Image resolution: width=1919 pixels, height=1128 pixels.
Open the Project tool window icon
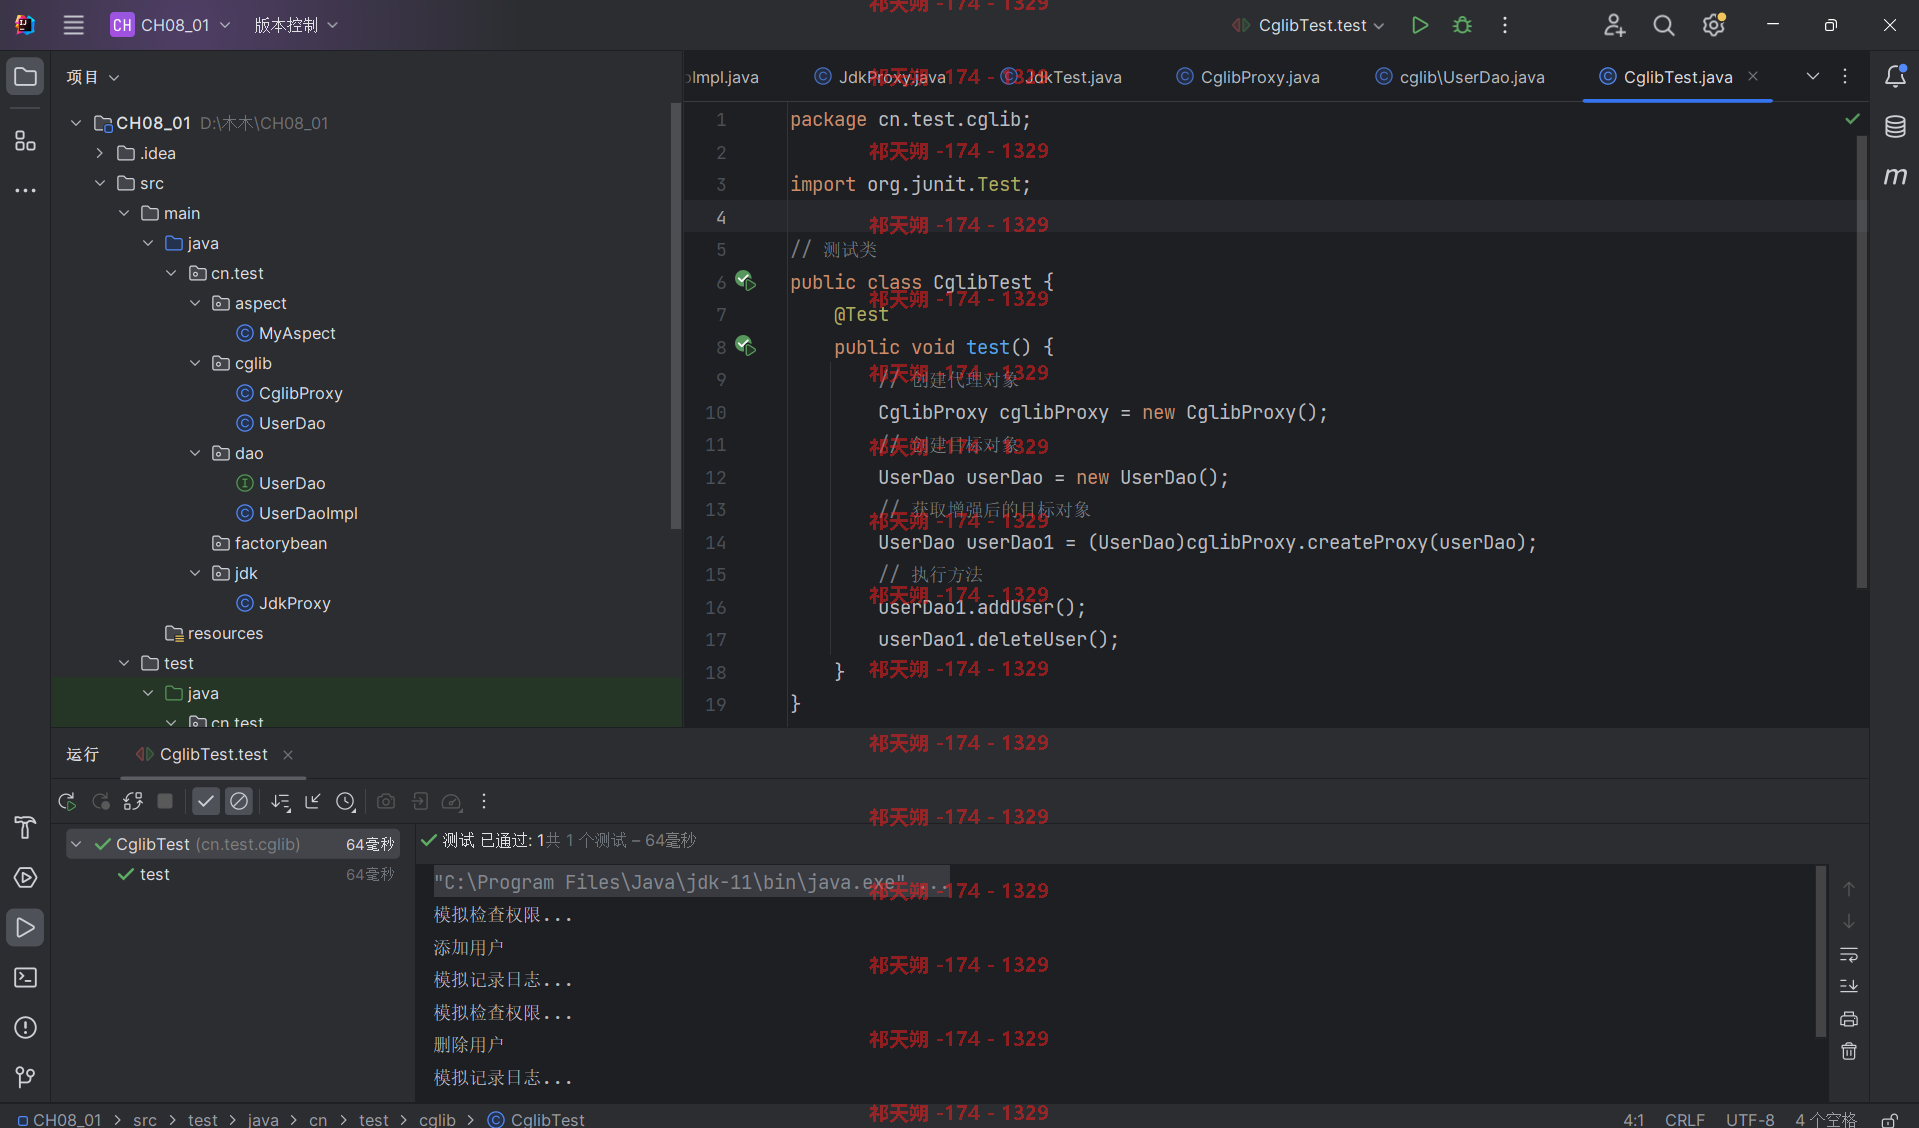[x=25, y=77]
